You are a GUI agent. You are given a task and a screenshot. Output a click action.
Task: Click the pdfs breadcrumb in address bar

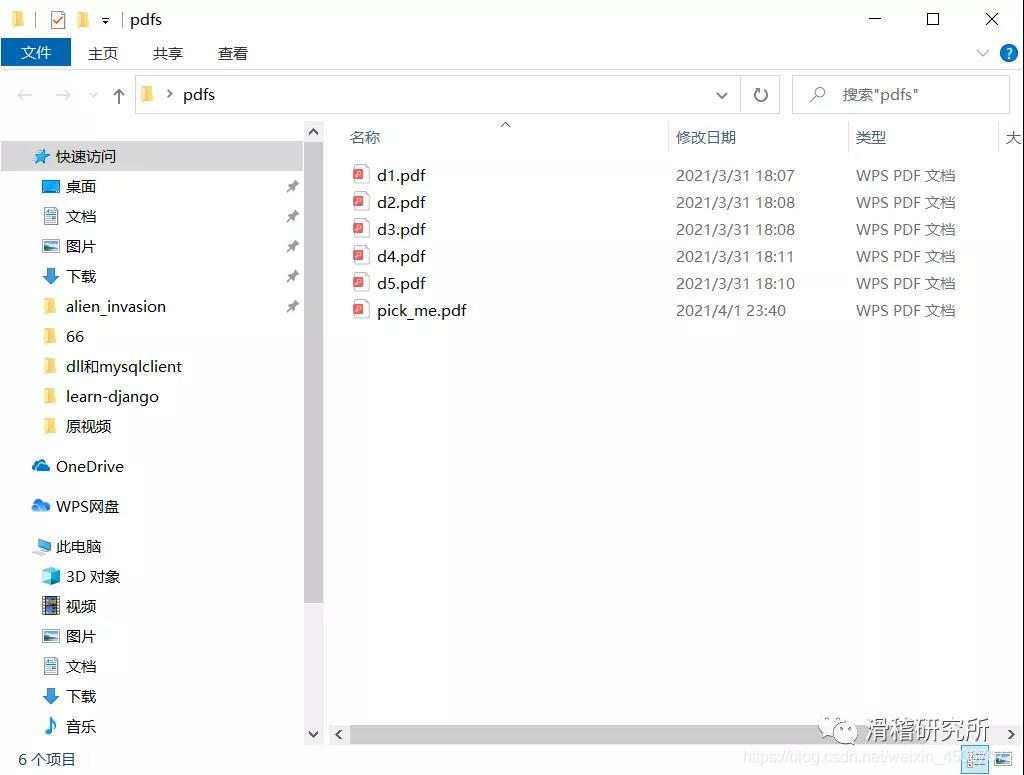coord(199,95)
